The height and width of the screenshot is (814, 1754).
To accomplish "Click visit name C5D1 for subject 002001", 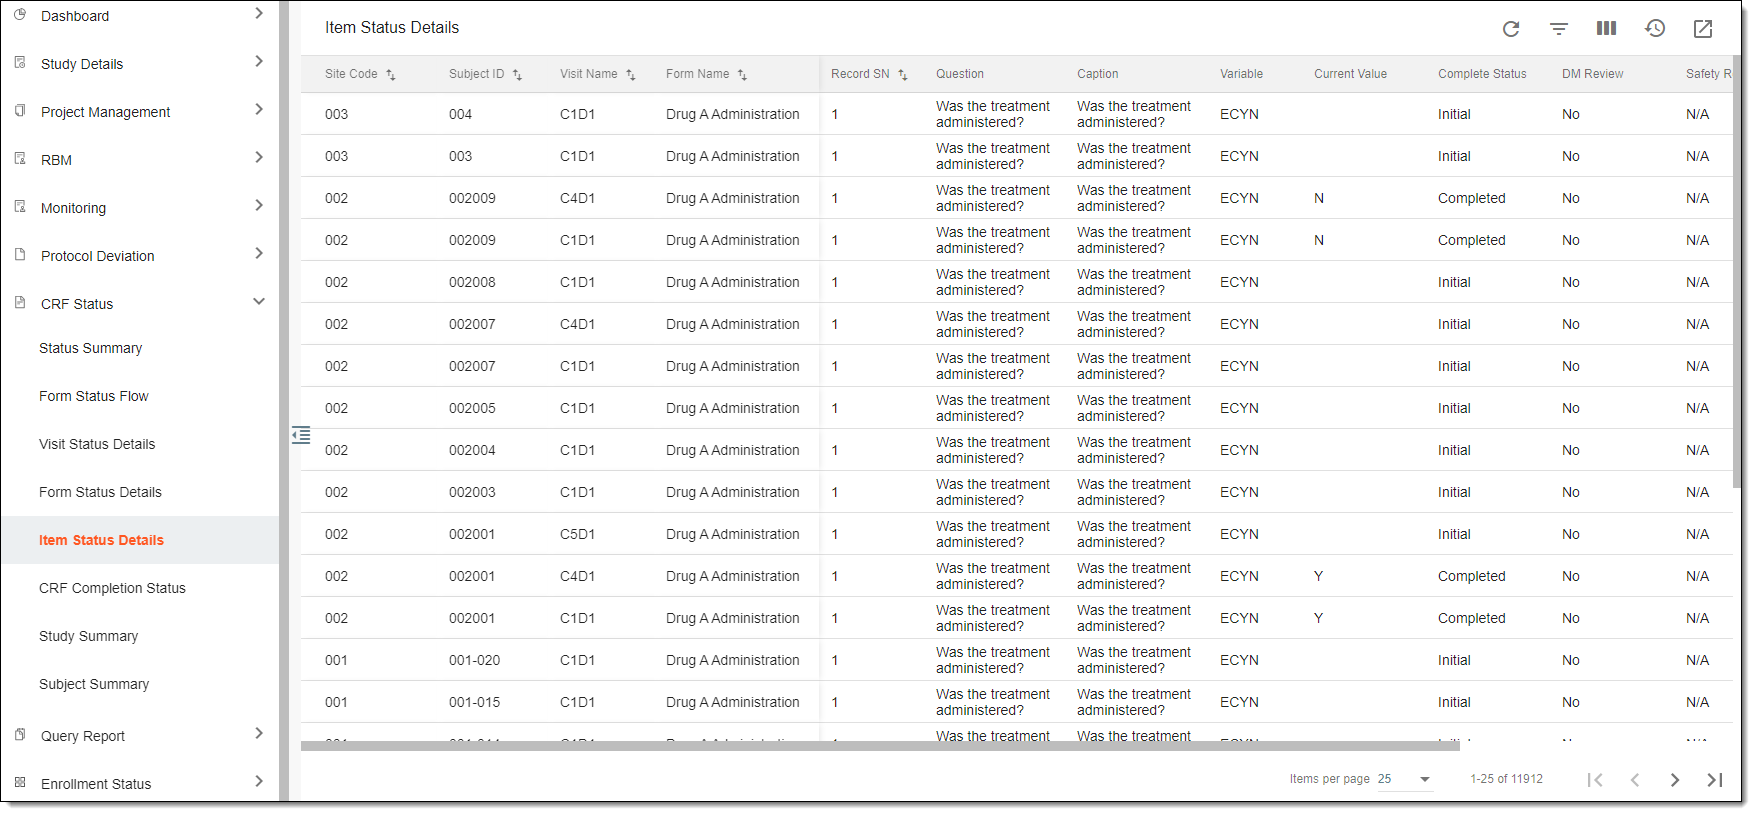I will point(577,534).
